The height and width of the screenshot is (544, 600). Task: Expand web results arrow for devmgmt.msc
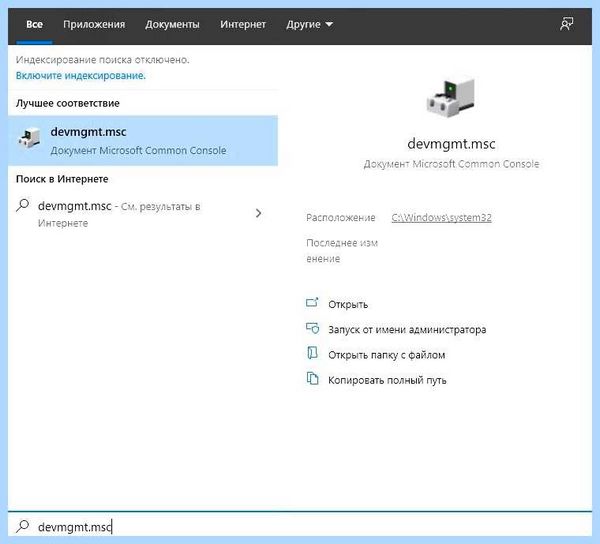259,213
